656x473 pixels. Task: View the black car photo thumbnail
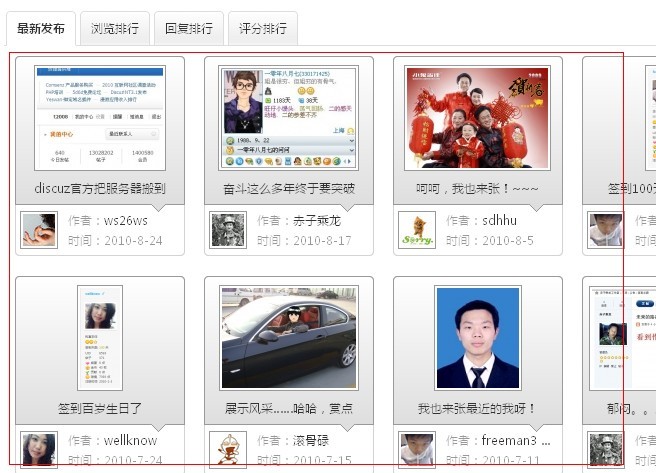(289, 338)
